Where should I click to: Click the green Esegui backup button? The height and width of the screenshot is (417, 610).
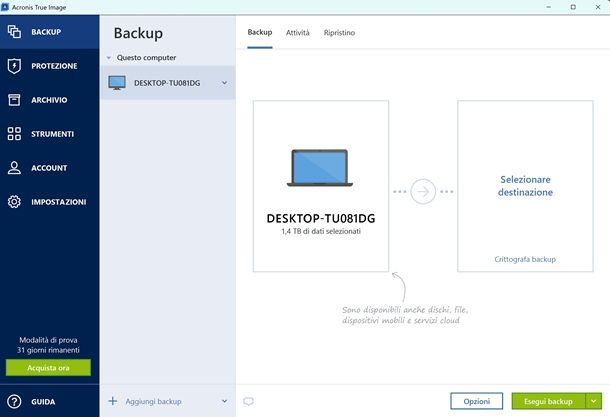(x=548, y=401)
